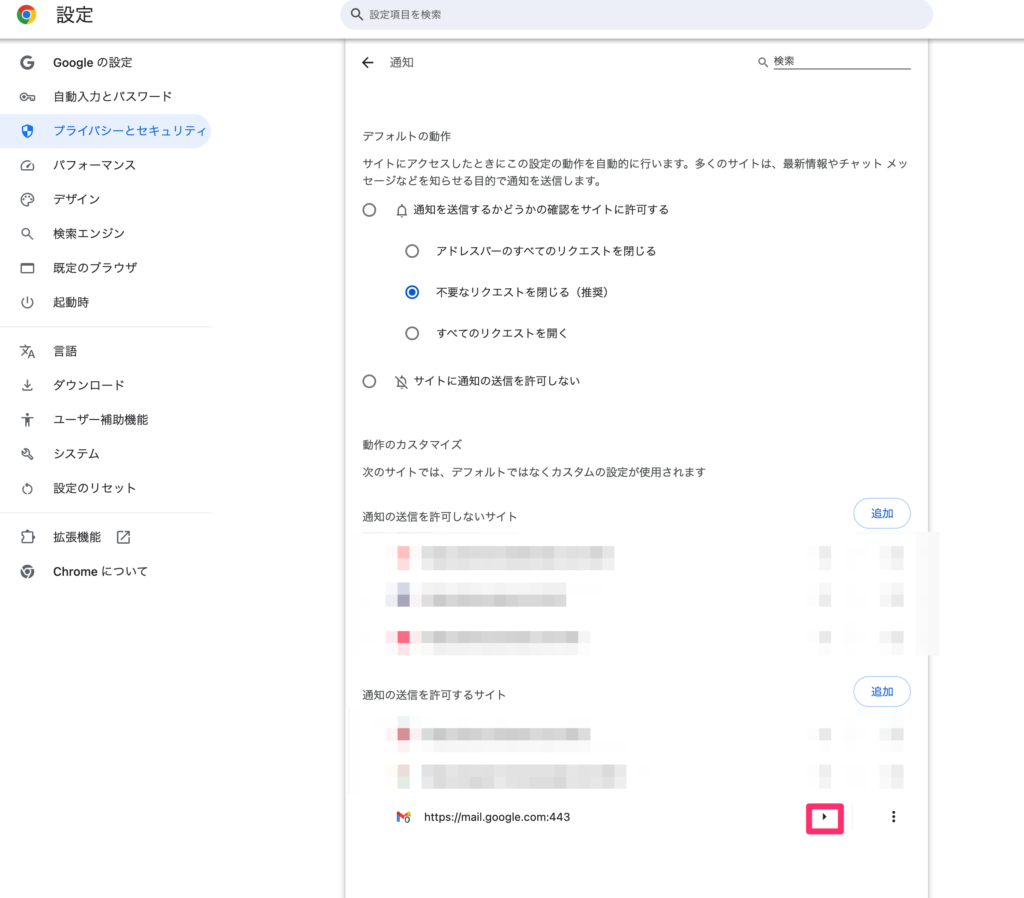Click the デザイン palette icon in sidebar

(27, 199)
